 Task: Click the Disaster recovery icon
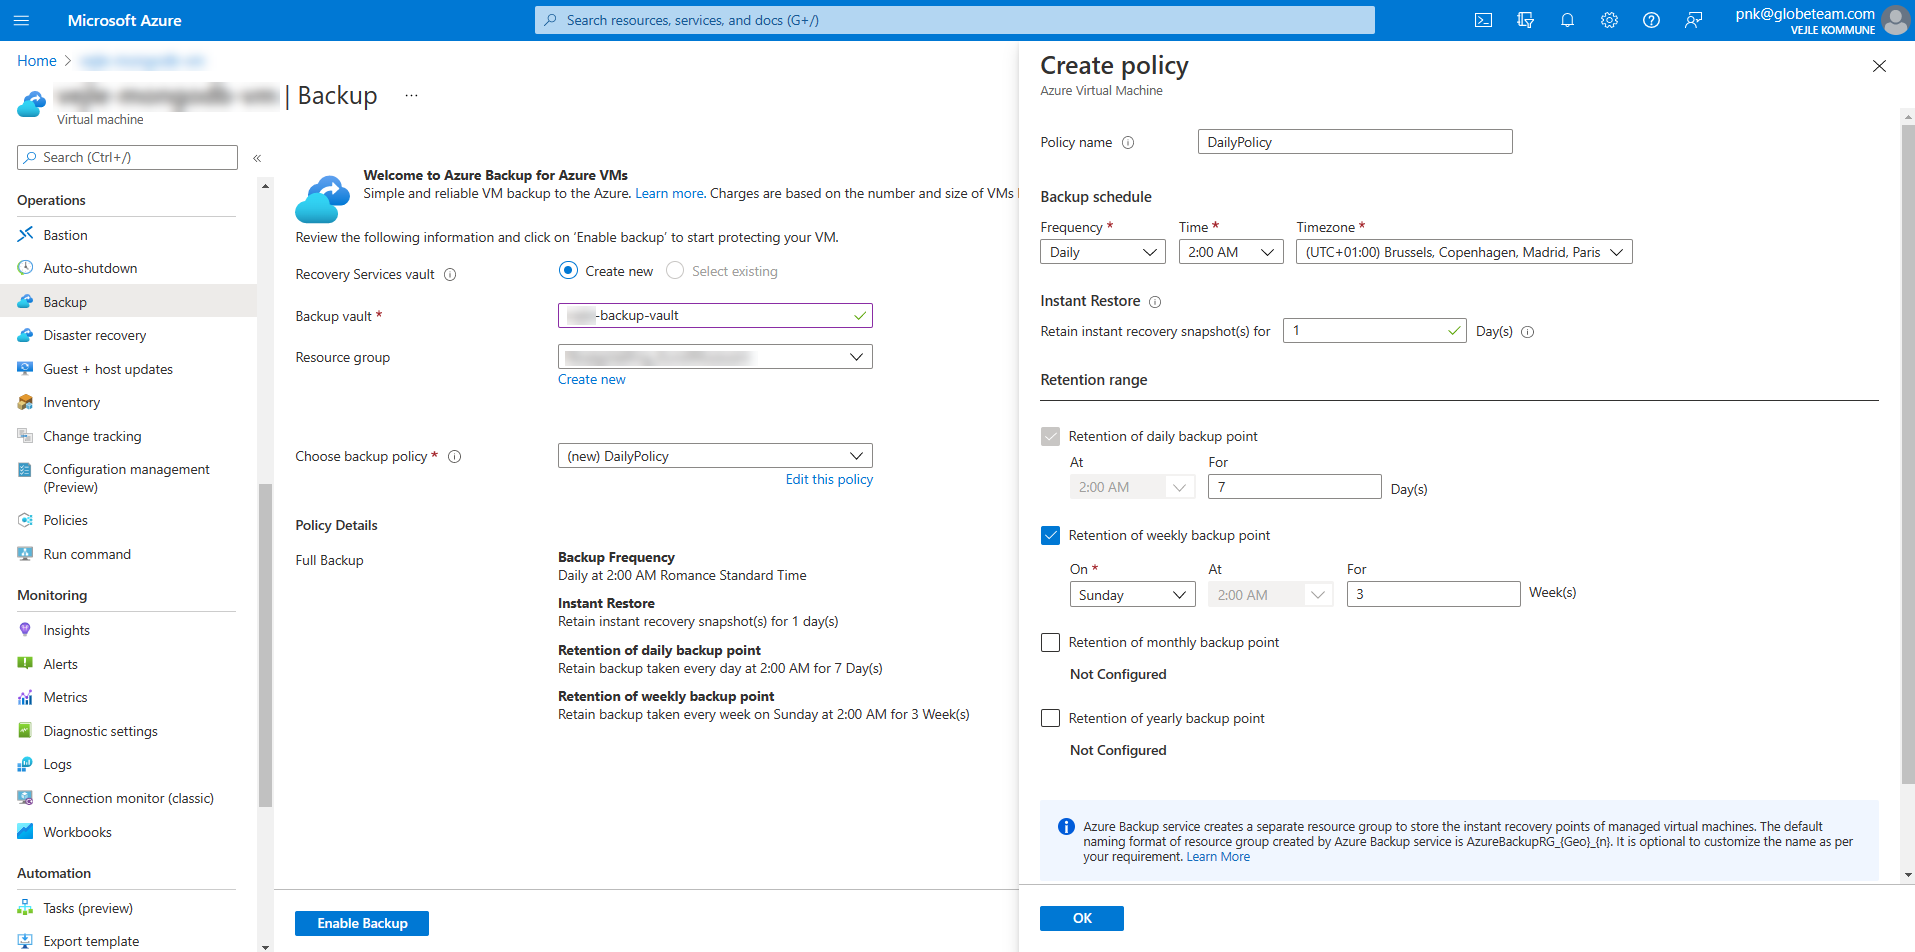pos(25,335)
